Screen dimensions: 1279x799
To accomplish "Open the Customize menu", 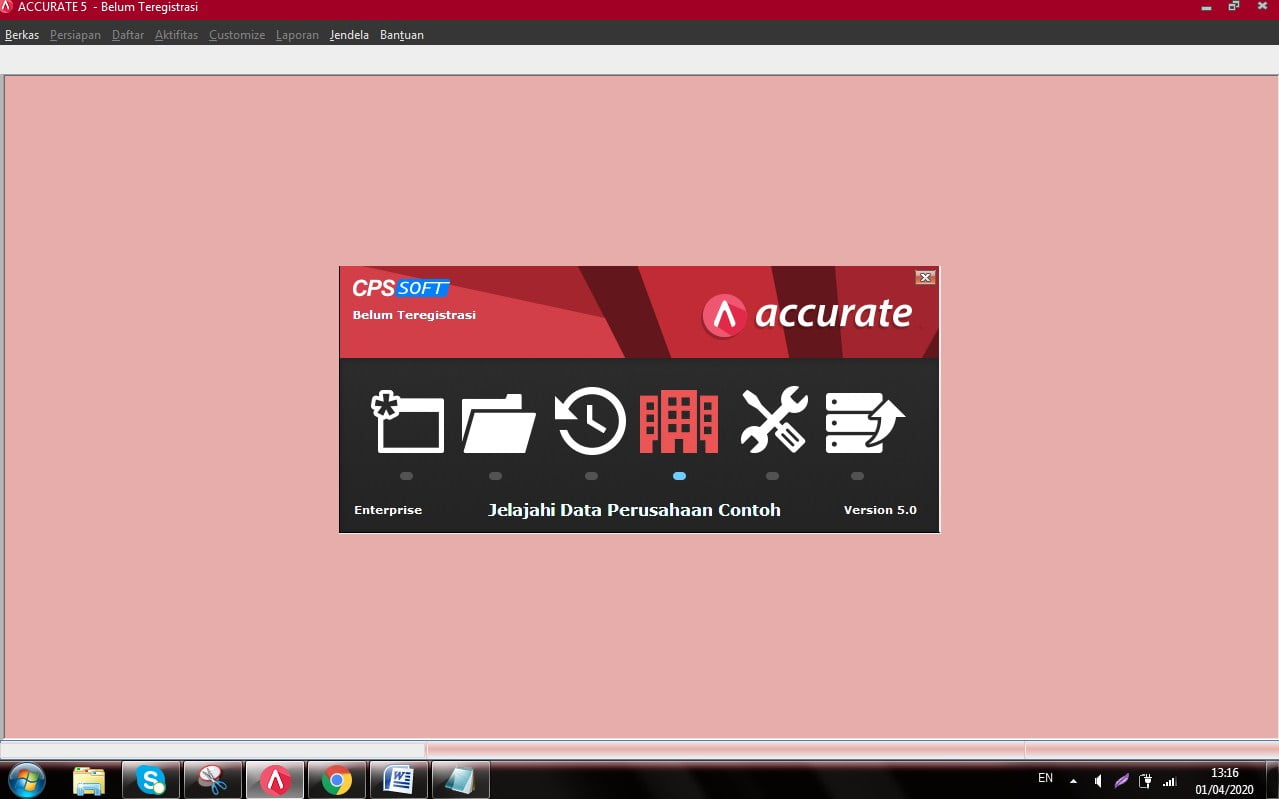I will [x=237, y=35].
